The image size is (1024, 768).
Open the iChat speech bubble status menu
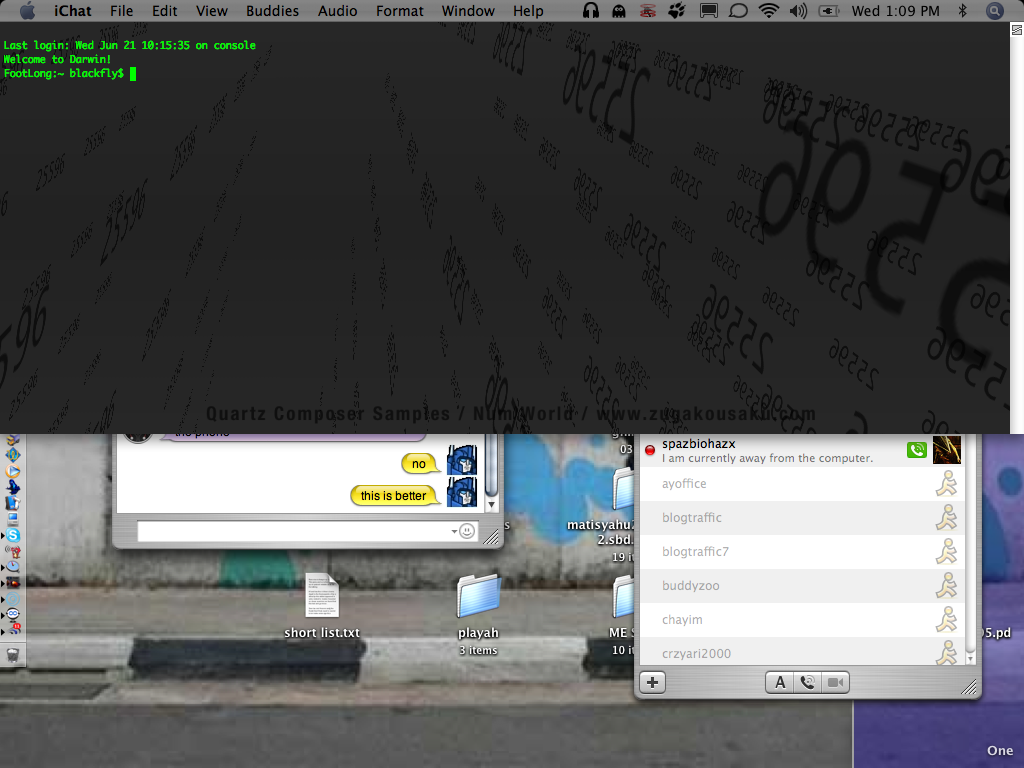pos(738,11)
